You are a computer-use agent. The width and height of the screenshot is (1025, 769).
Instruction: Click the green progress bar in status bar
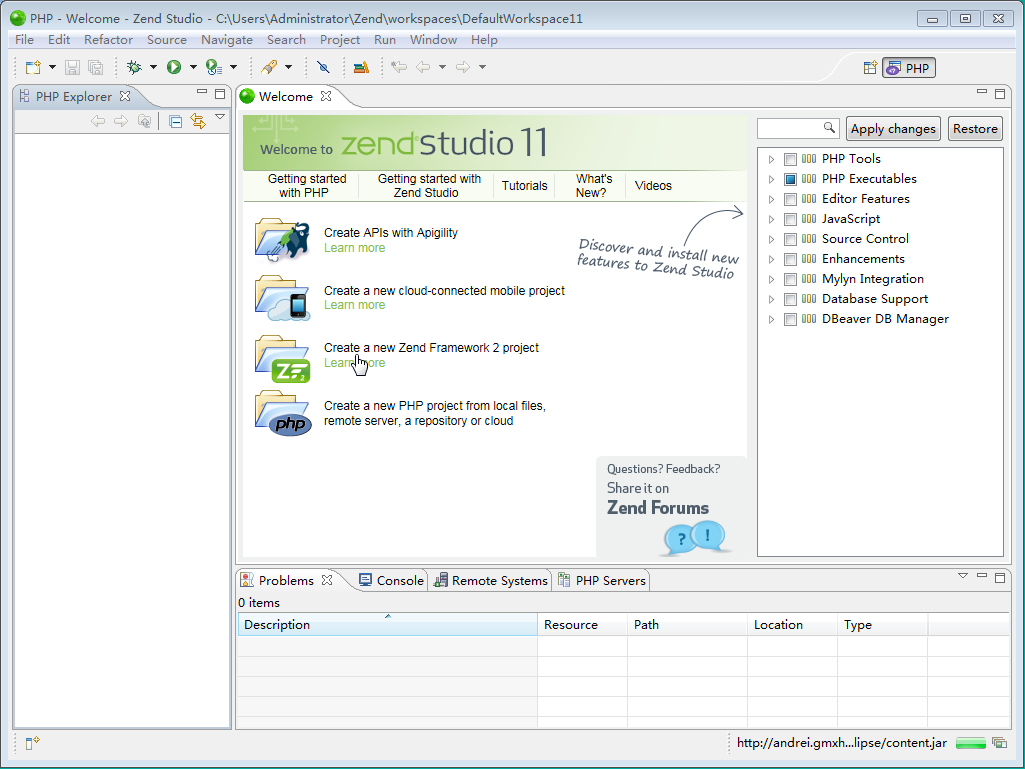[971, 743]
